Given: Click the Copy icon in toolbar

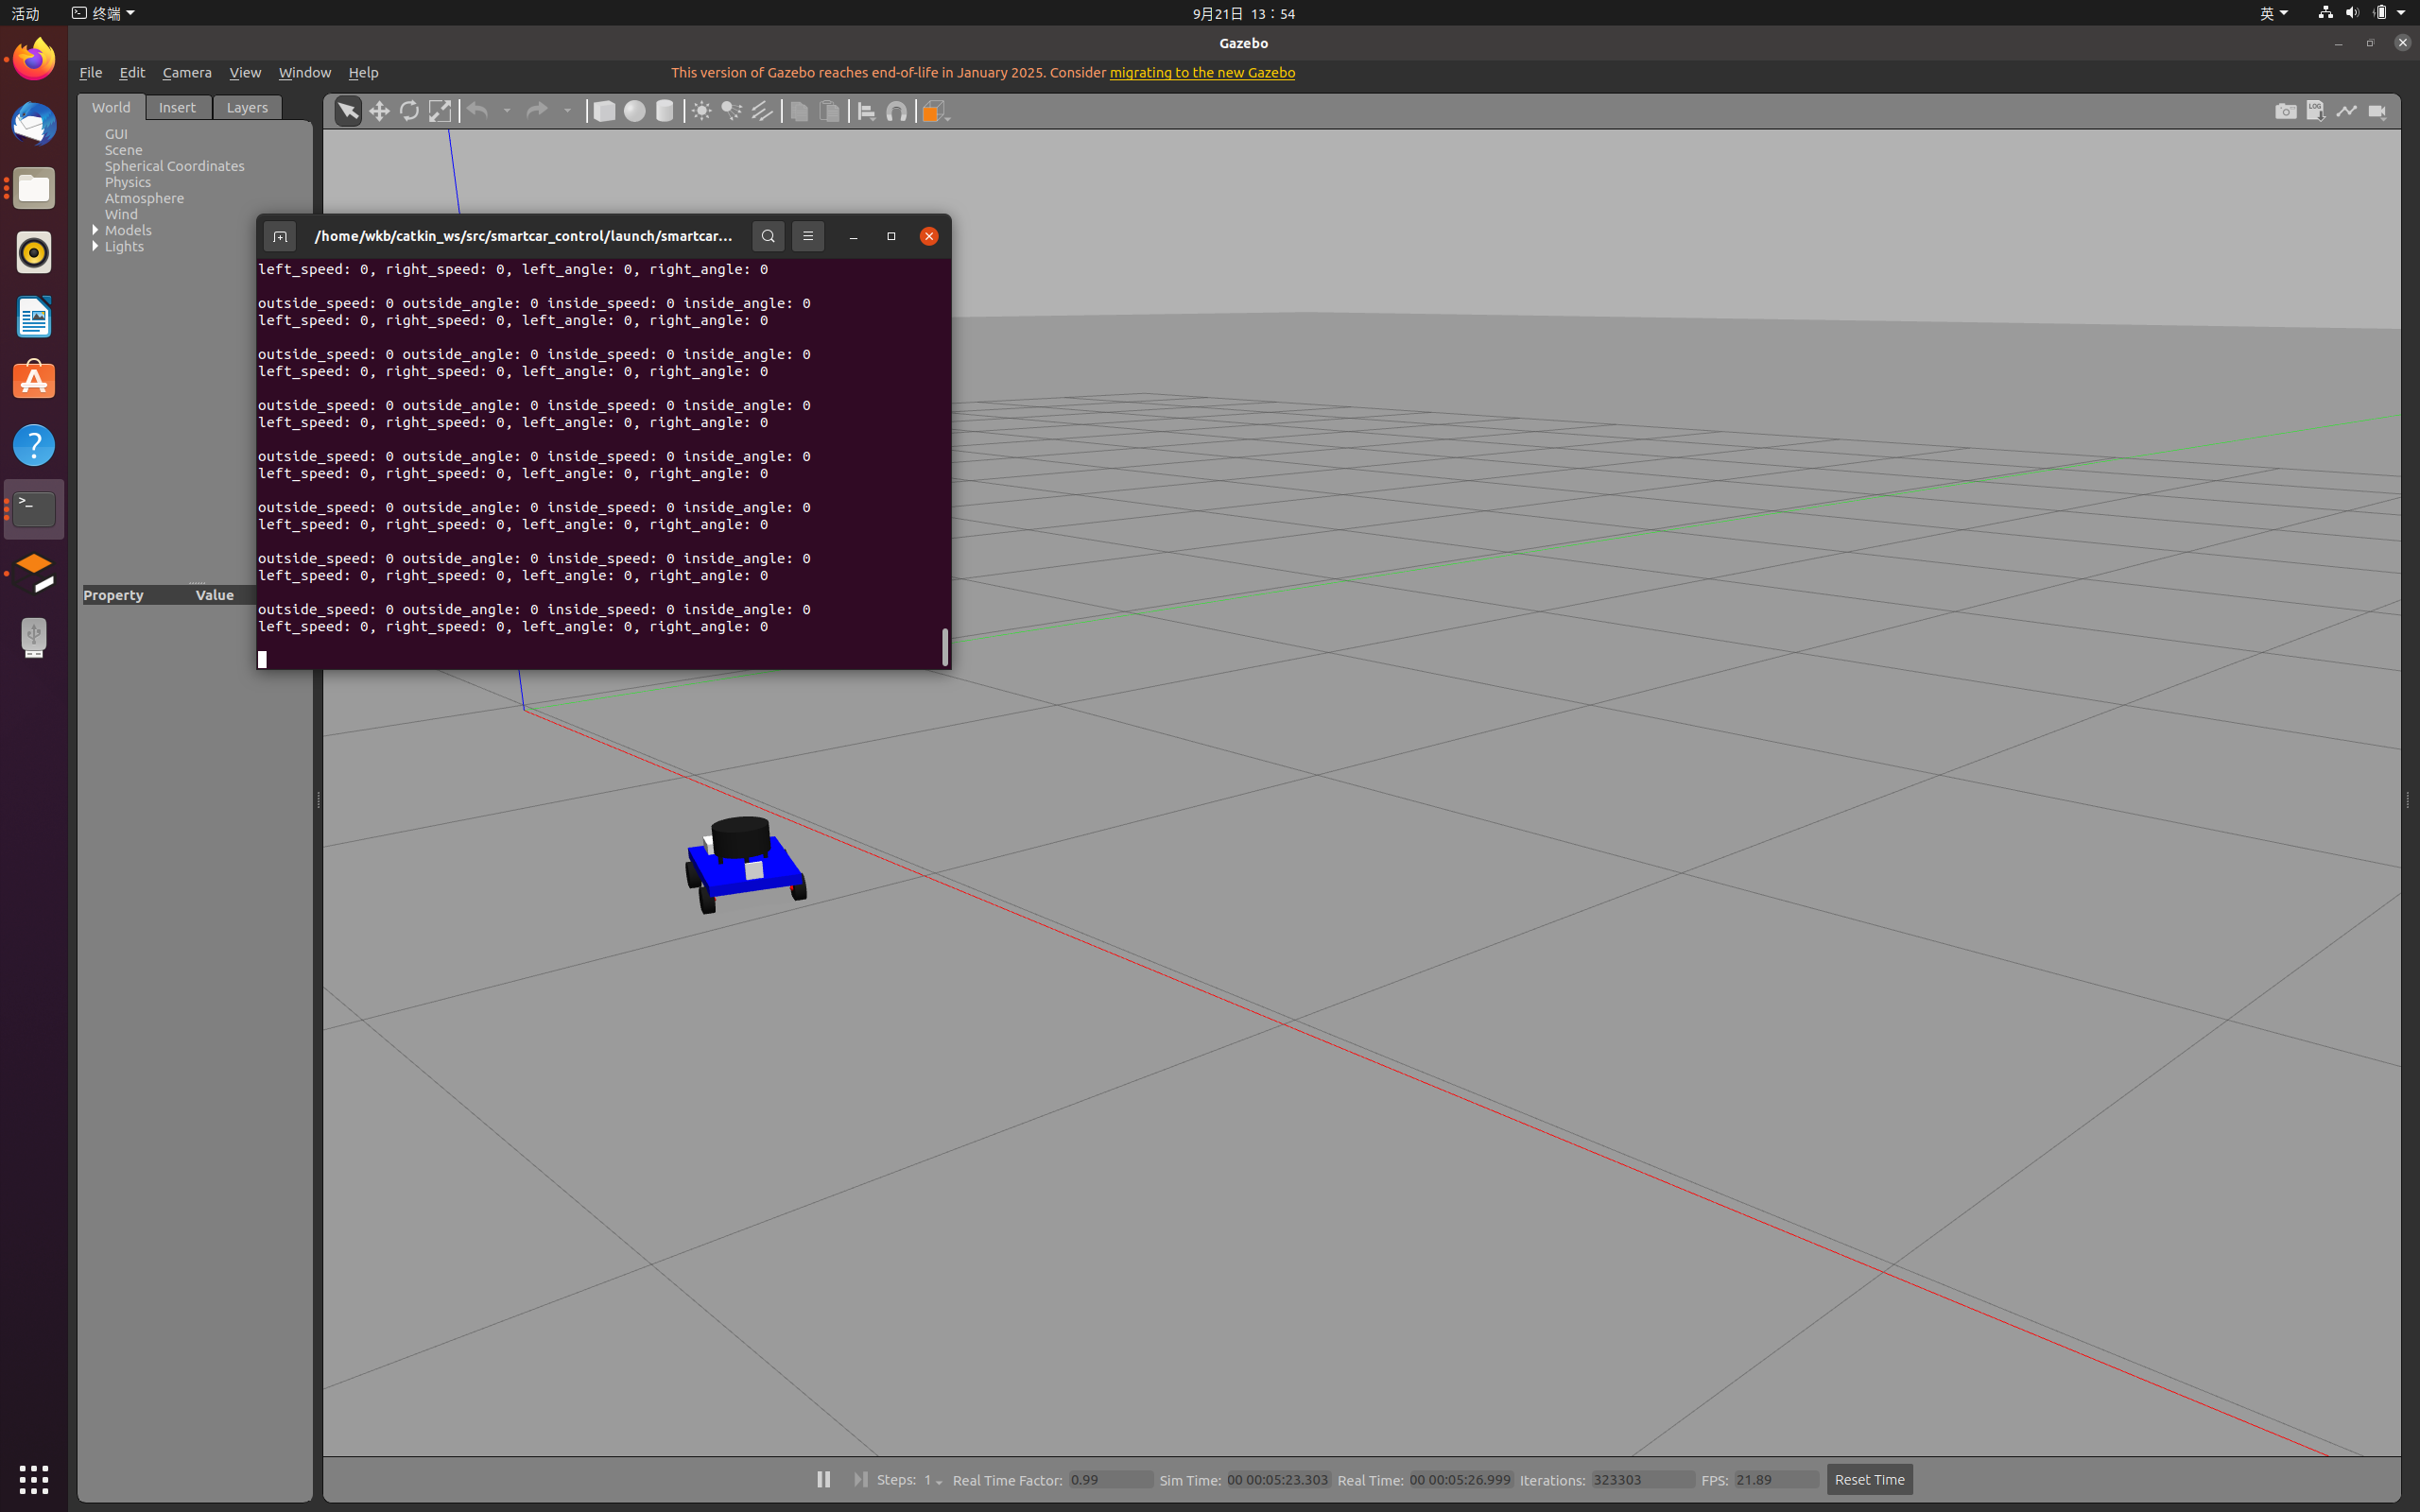Looking at the screenshot, I should coord(799,111).
